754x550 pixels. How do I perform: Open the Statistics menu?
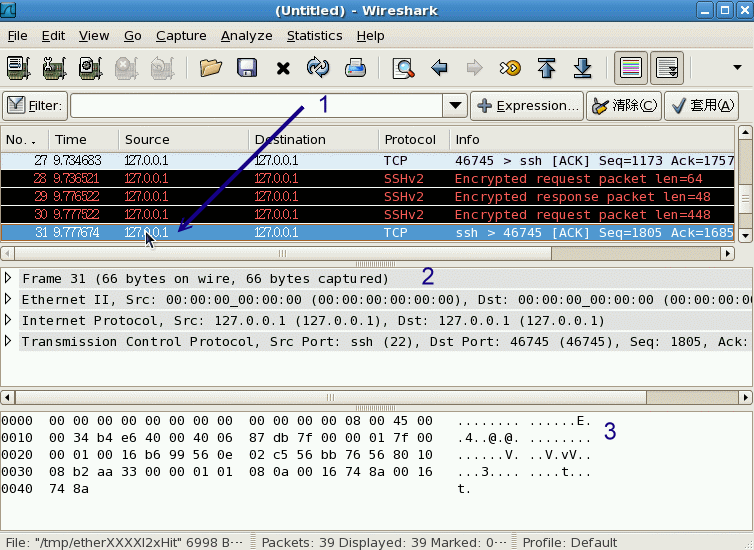point(314,36)
